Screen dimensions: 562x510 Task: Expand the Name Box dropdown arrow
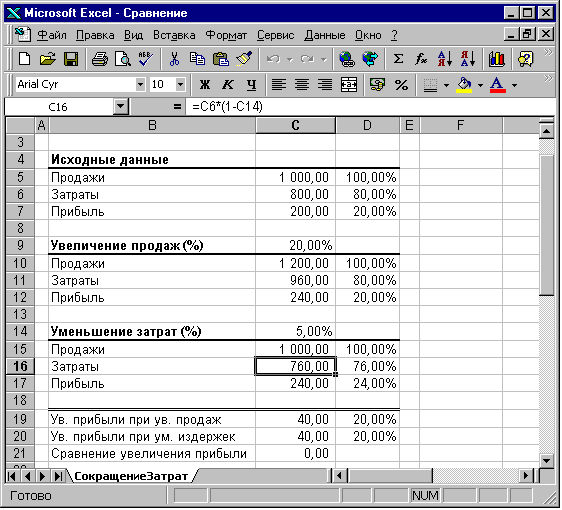pos(121,106)
